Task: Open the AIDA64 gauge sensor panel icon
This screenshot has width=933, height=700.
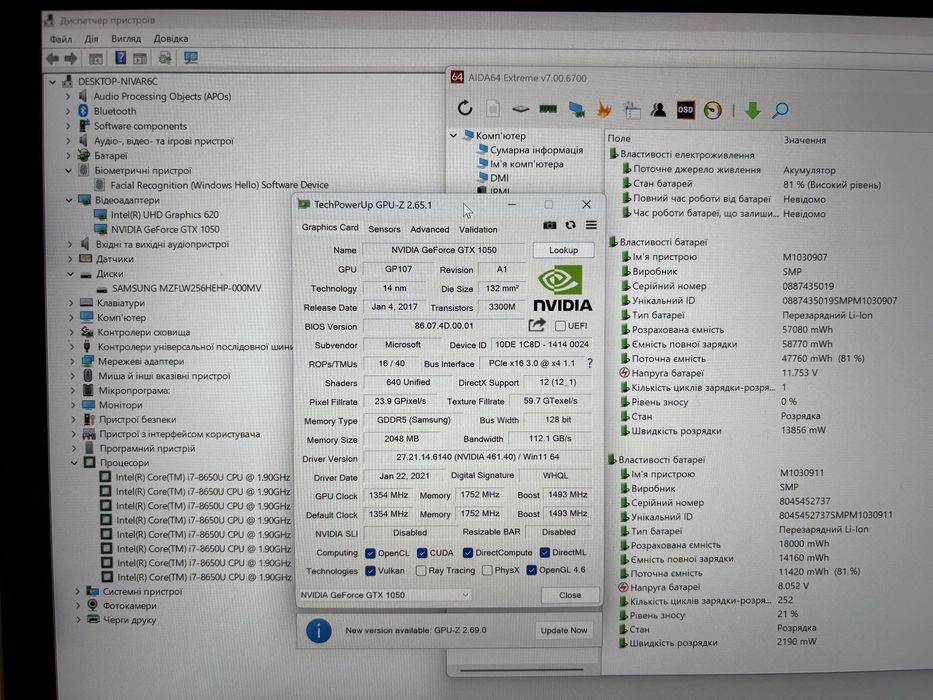Action: (712, 110)
